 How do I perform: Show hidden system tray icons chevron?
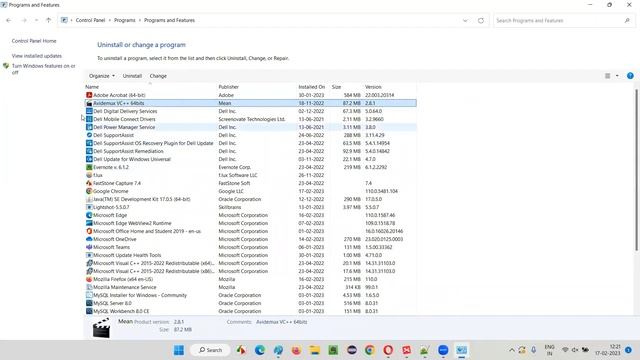(x=511, y=350)
